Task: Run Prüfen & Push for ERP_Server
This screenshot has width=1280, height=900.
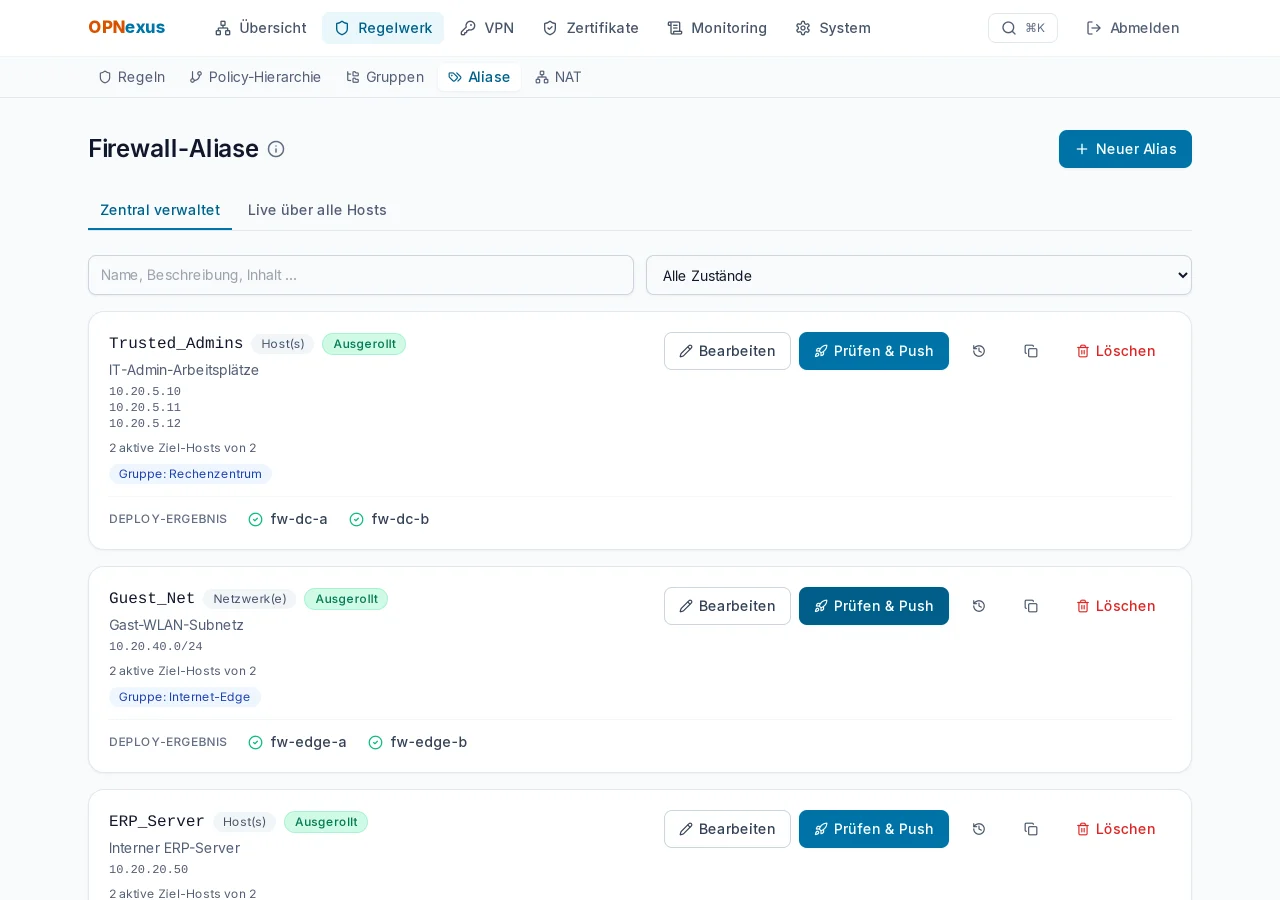Action: pyautogui.click(x=874, y=829)
